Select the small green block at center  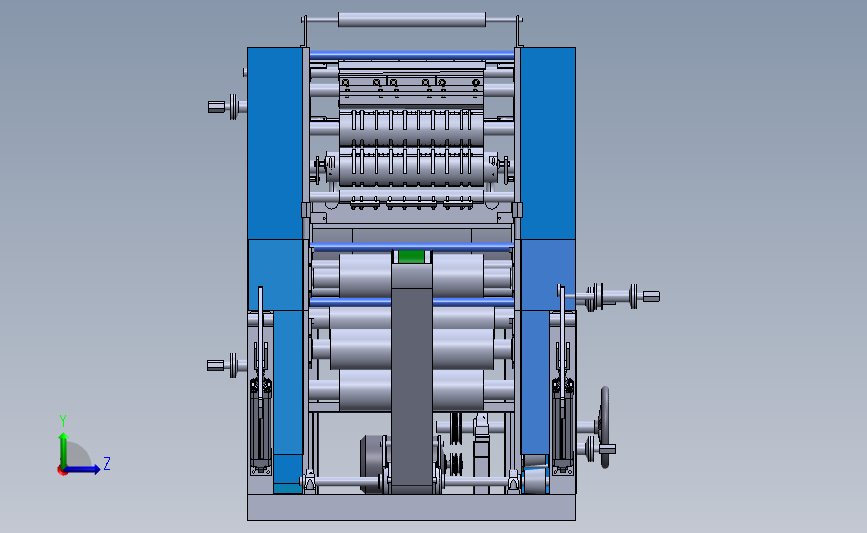(x=411, y=257)
